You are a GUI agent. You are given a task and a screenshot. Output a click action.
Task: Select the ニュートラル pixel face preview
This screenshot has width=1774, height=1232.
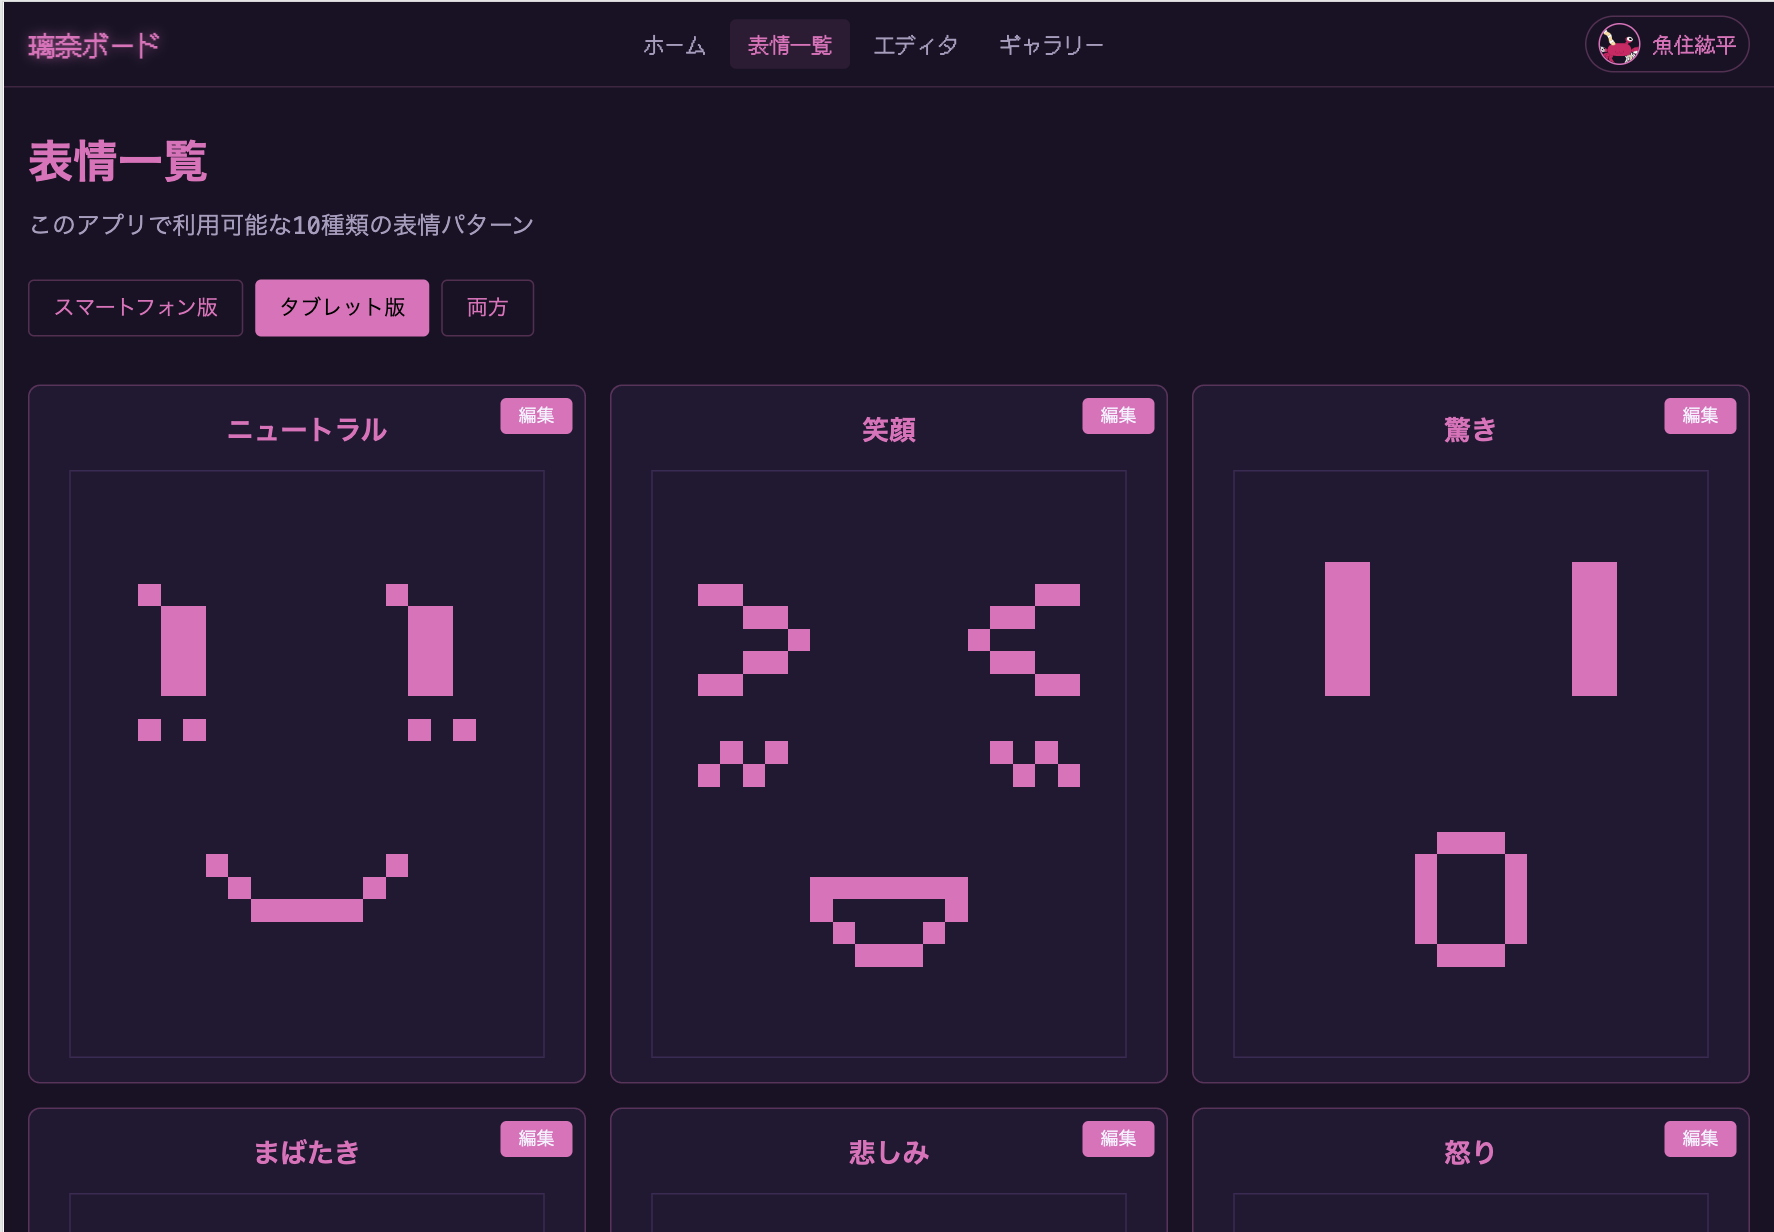[x=307, y=764]
